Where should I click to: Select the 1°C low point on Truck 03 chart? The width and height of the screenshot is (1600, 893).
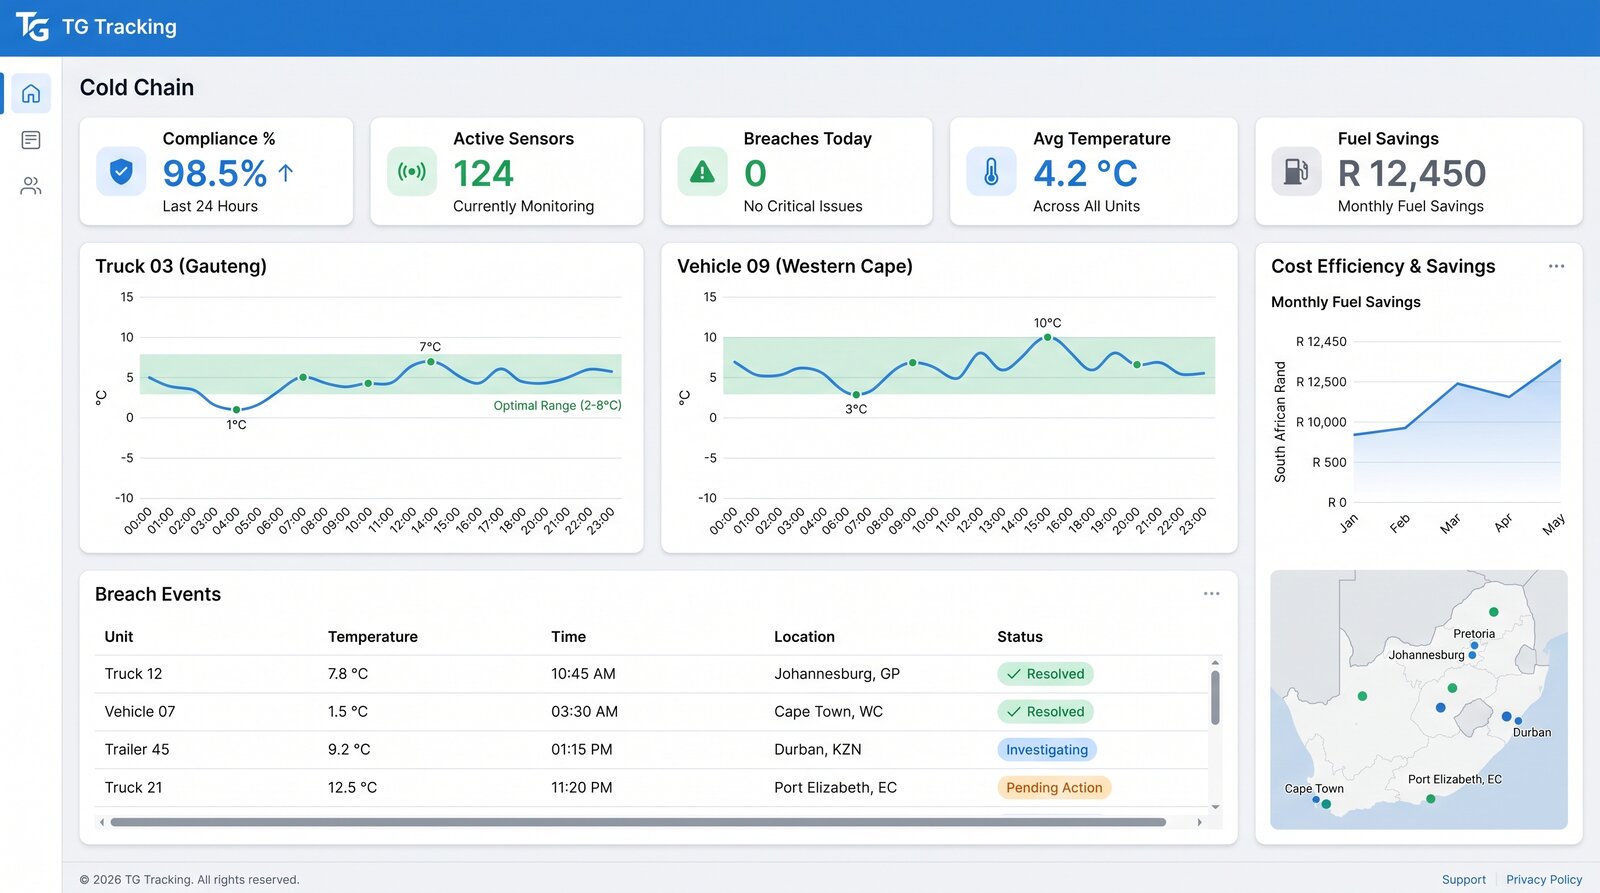(236, 410)
